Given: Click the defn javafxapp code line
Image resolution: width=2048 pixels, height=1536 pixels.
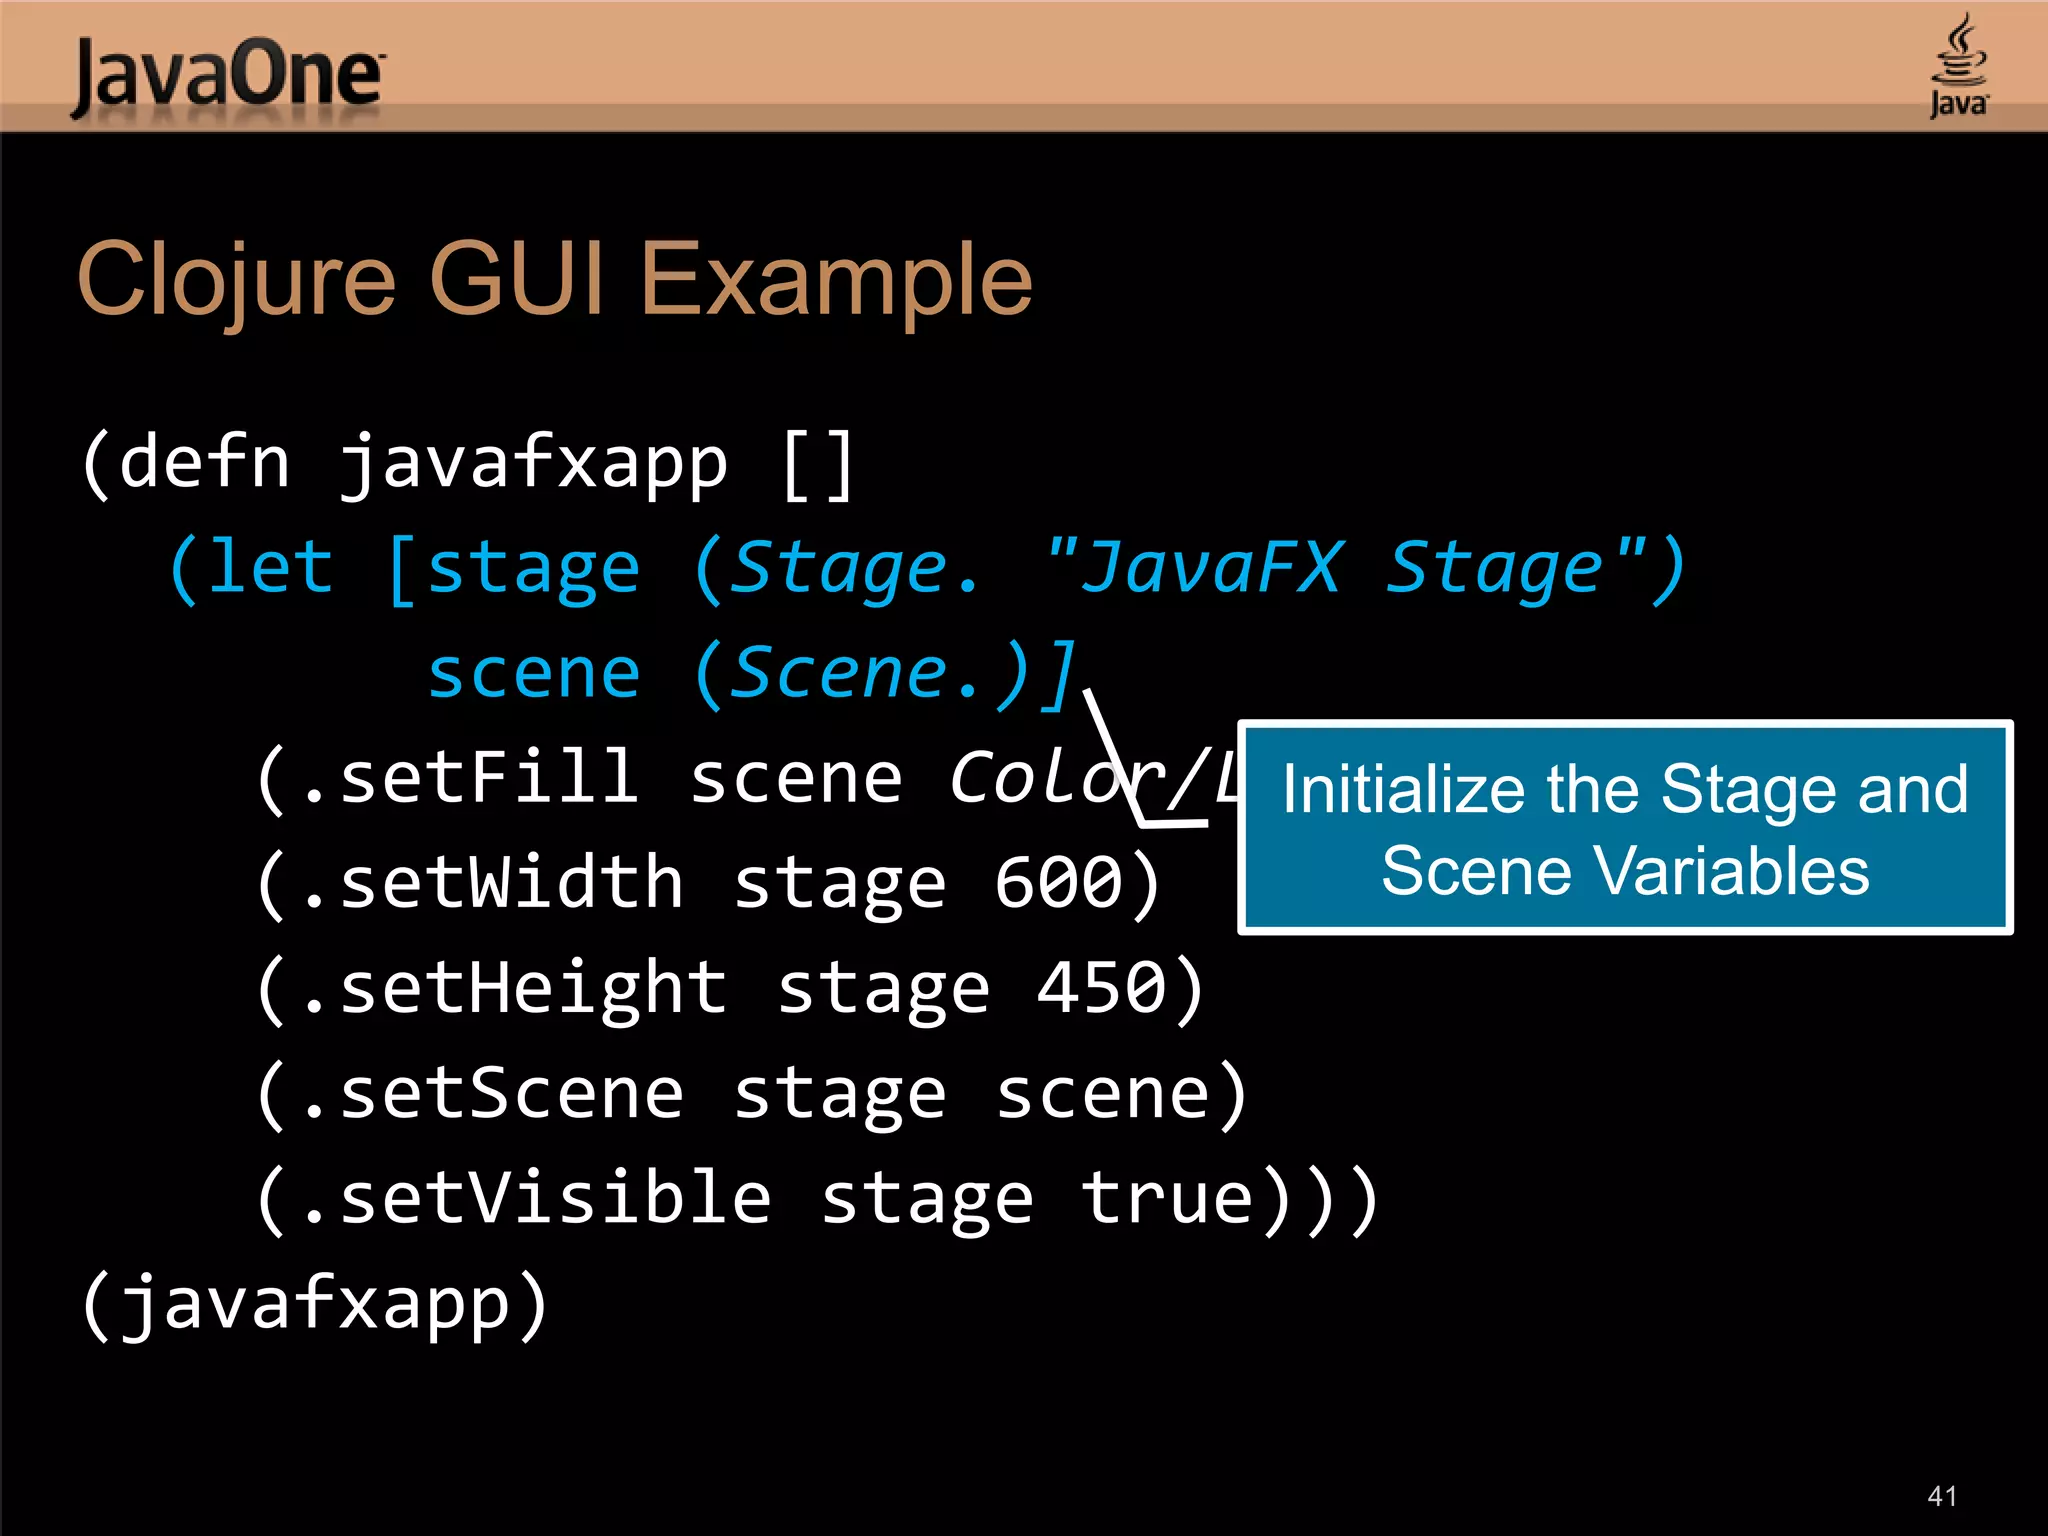Looking at the screenshot, I should pyautogui.click(x=467, y=465).
